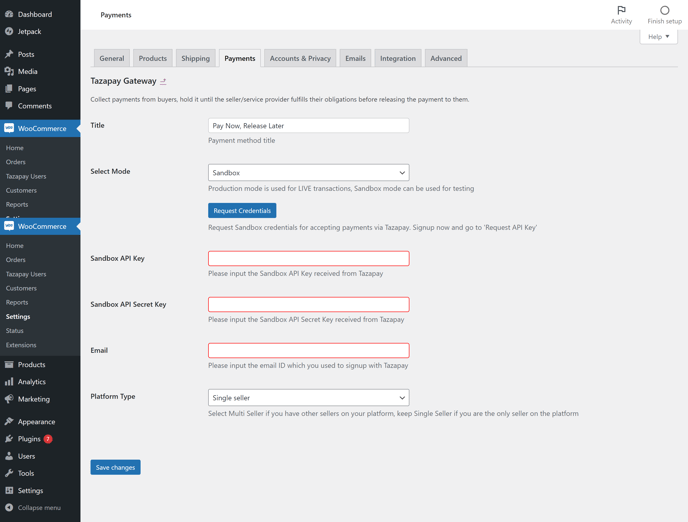Click the Save changes button

click(115, 467)
